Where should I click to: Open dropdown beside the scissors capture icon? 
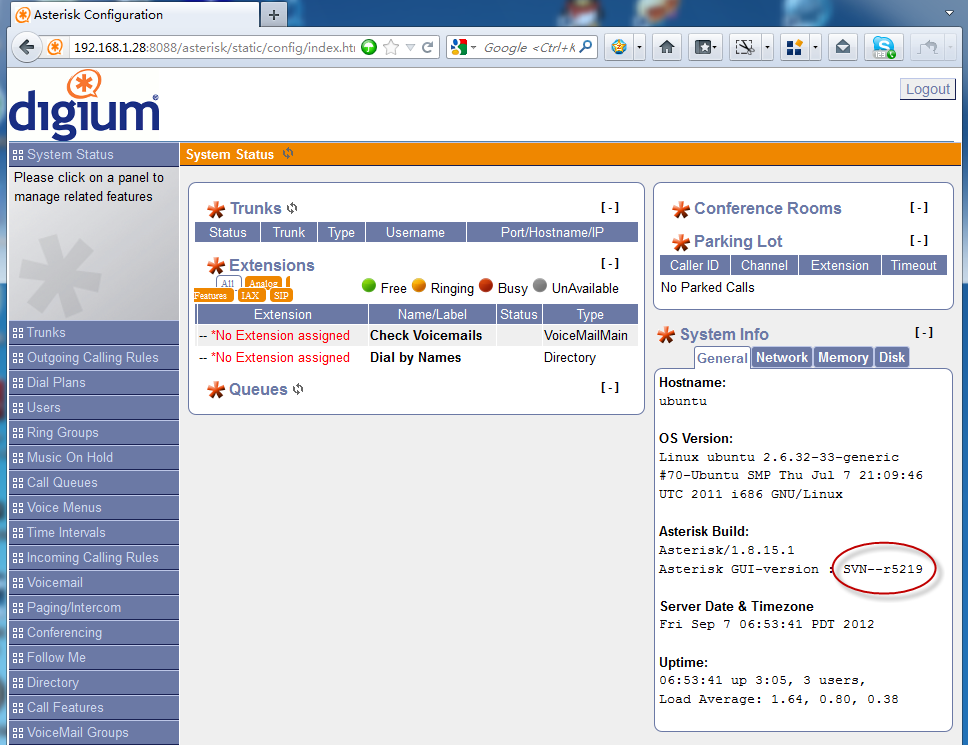point(767,47)
